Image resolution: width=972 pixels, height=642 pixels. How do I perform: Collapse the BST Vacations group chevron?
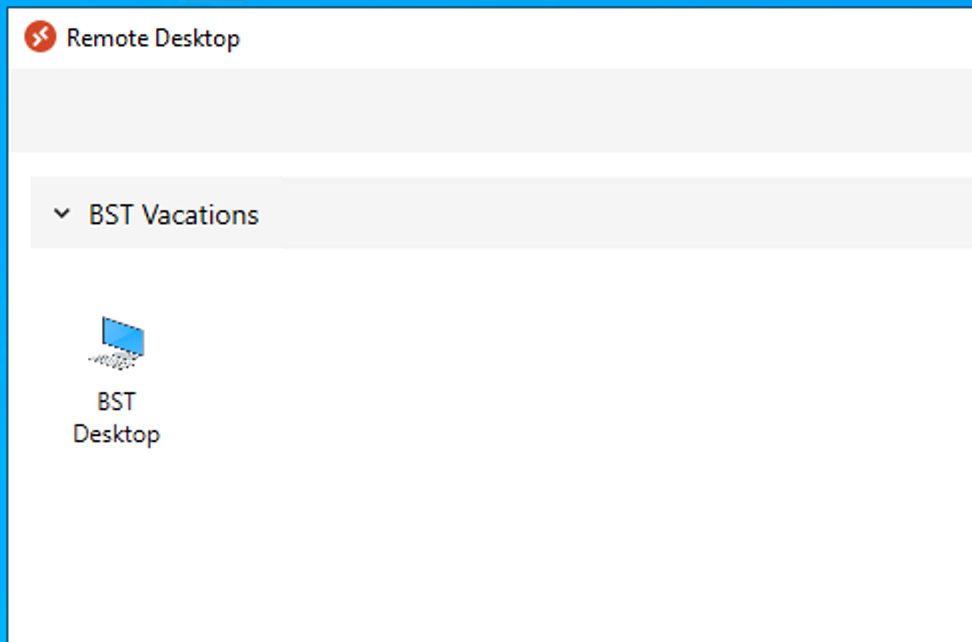pyautogui.click(x=62, y=214)
